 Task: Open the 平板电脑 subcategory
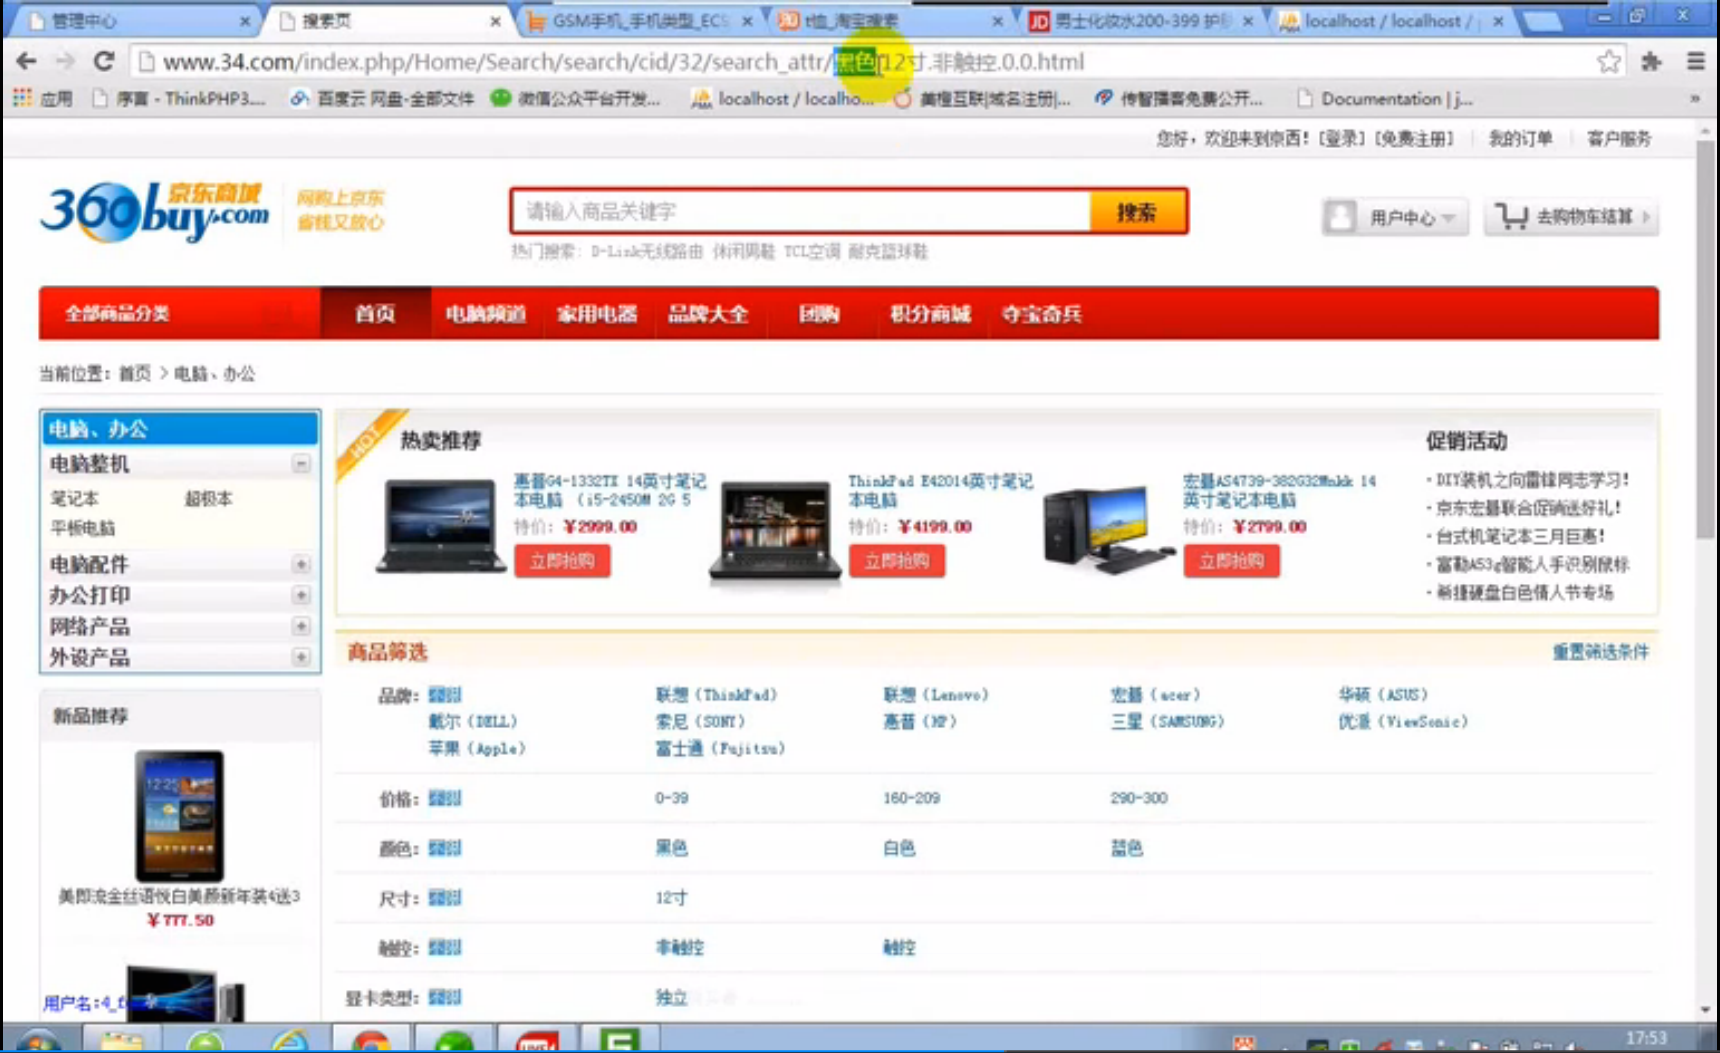click(x=83, y=528)
